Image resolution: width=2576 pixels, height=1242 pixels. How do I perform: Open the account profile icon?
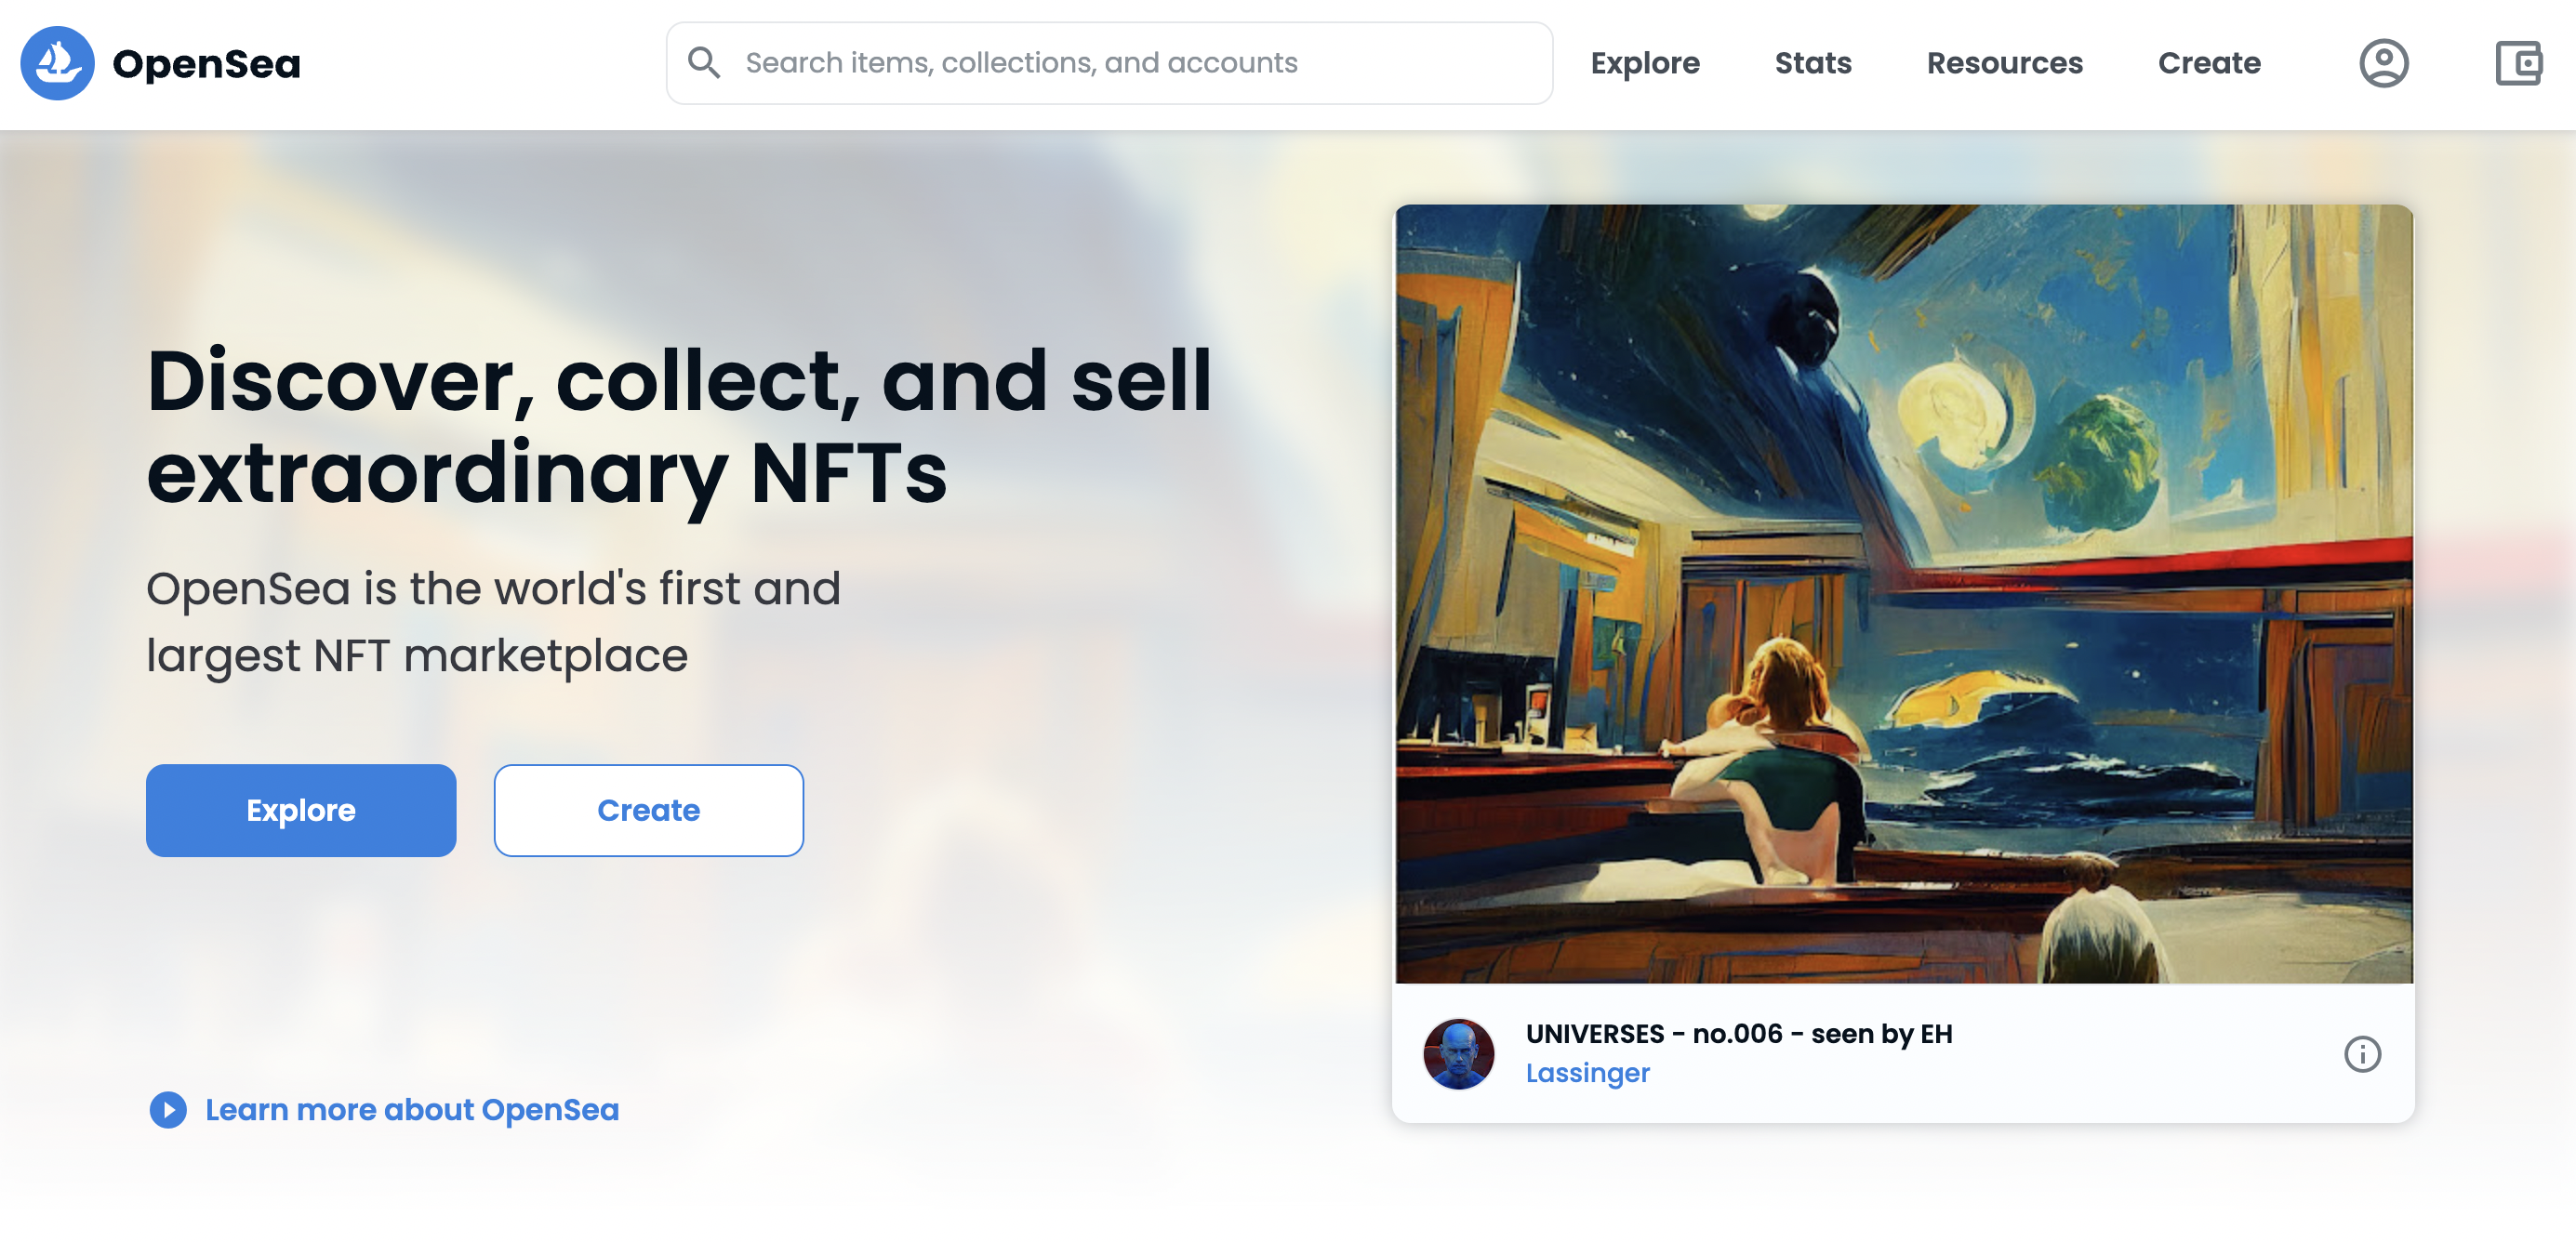(x=2383, y=63)
